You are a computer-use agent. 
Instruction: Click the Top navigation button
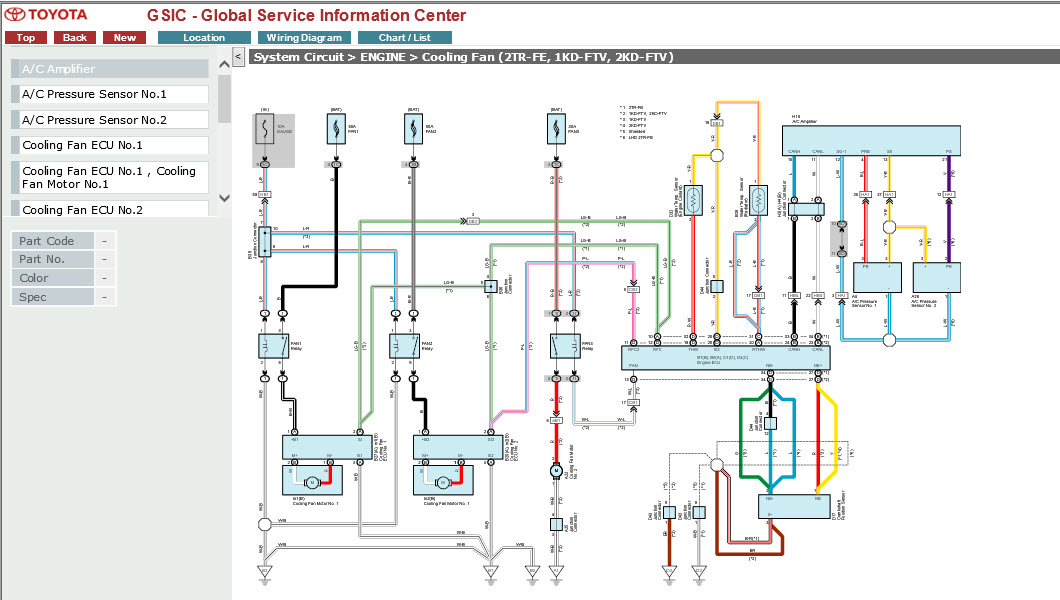pyautogui.click(x=26, y=38)
